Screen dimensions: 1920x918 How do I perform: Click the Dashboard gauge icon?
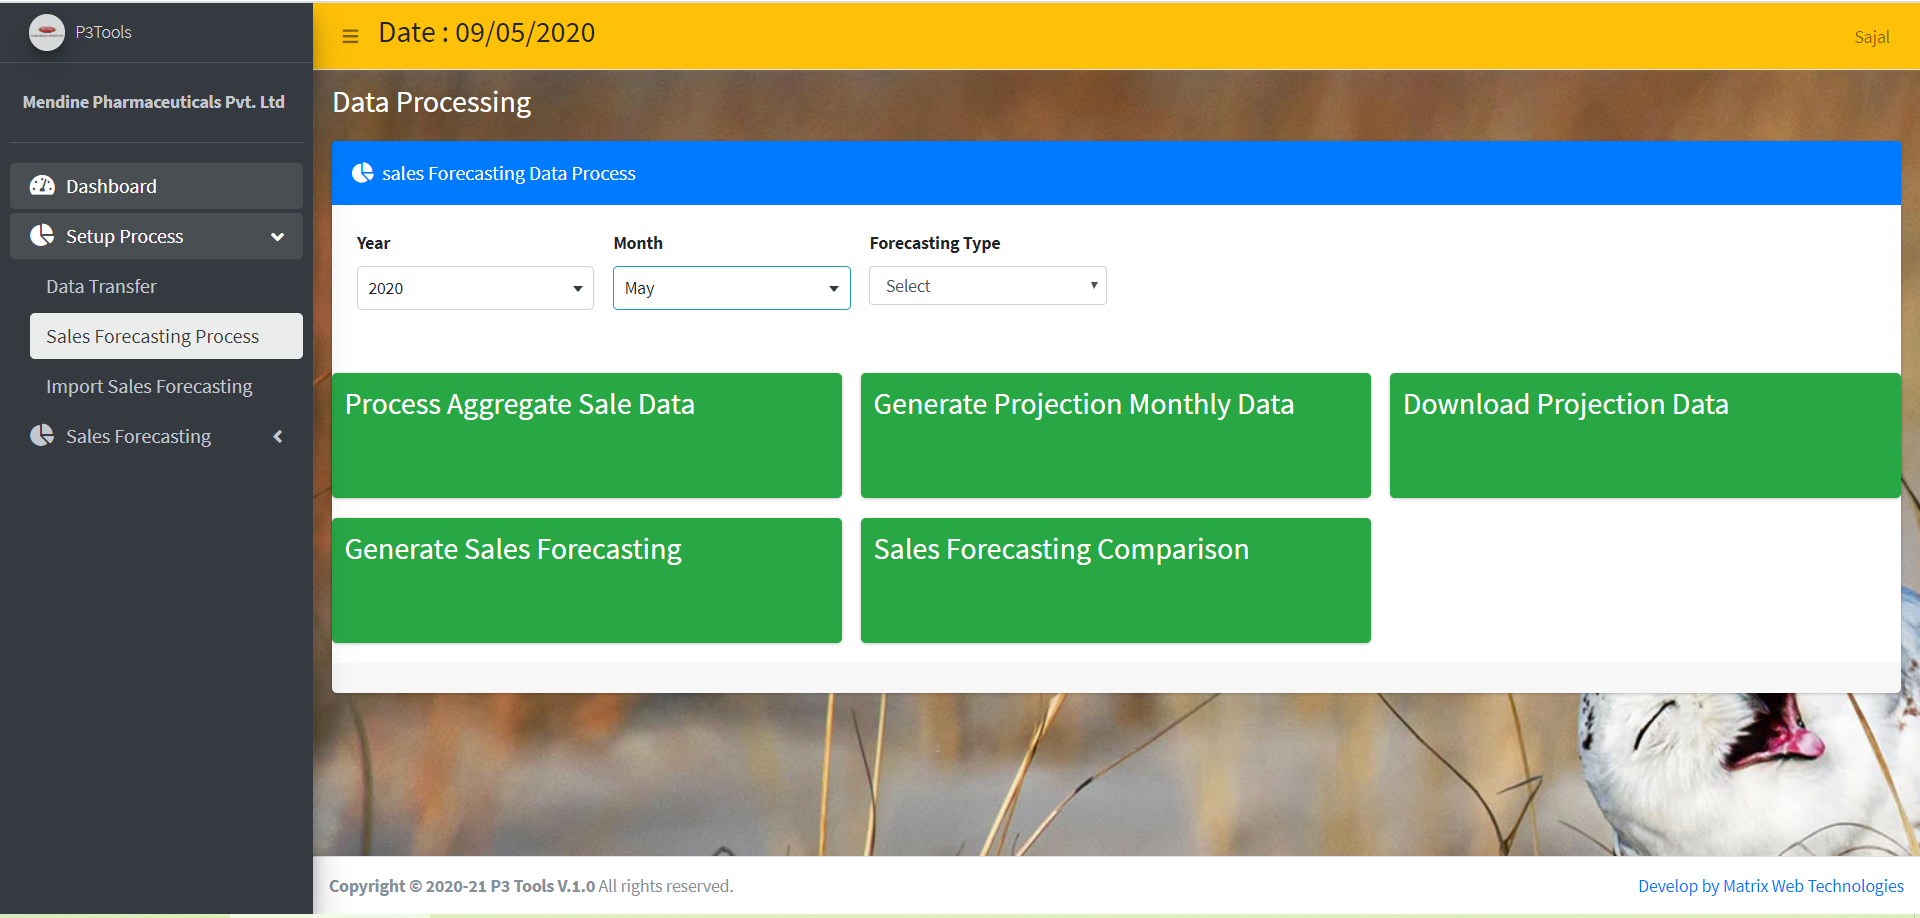click(42, 186)
